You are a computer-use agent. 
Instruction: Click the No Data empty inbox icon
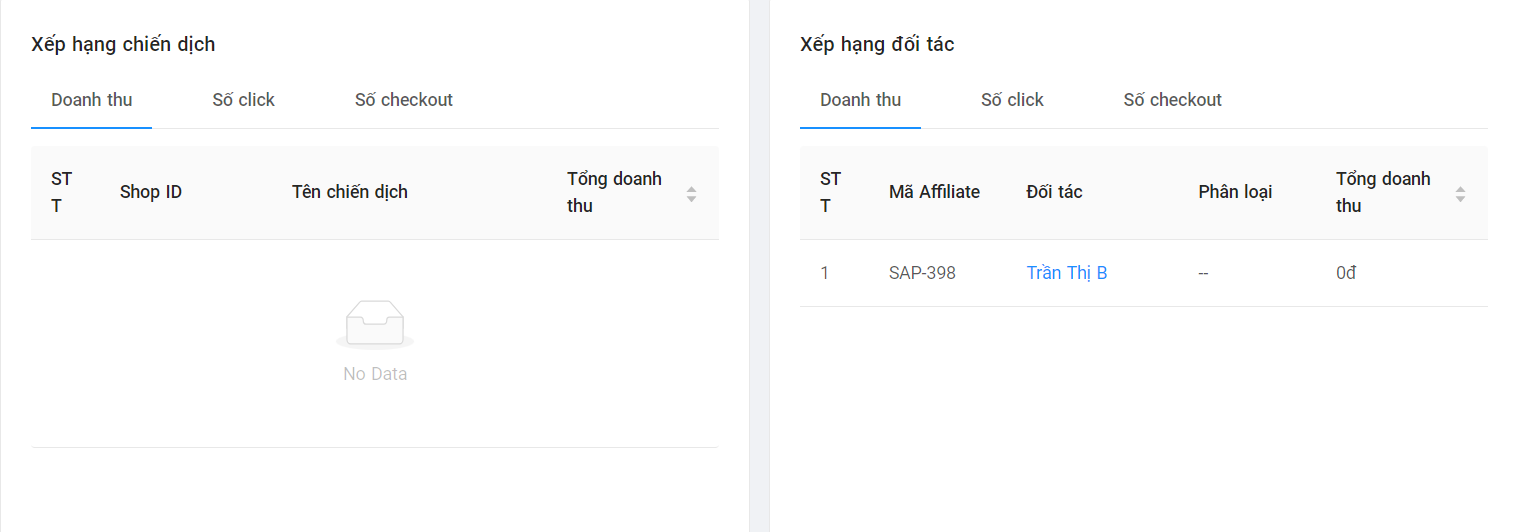click(375, 324)
